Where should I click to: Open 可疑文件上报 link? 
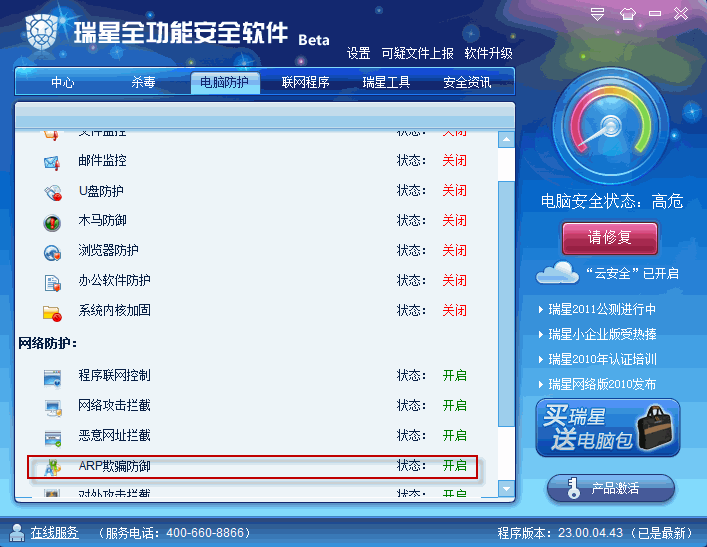click(x=417, y=53)
